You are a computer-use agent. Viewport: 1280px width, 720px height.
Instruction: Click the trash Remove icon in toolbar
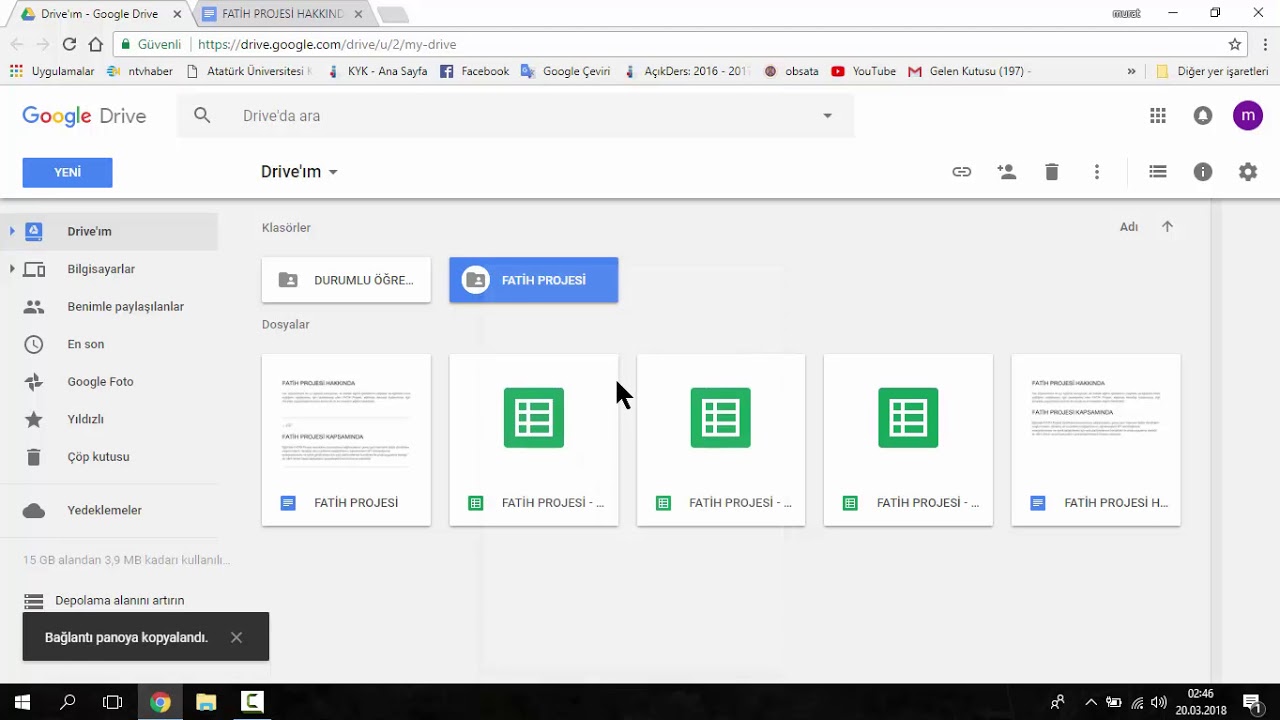pos(1051,172)
